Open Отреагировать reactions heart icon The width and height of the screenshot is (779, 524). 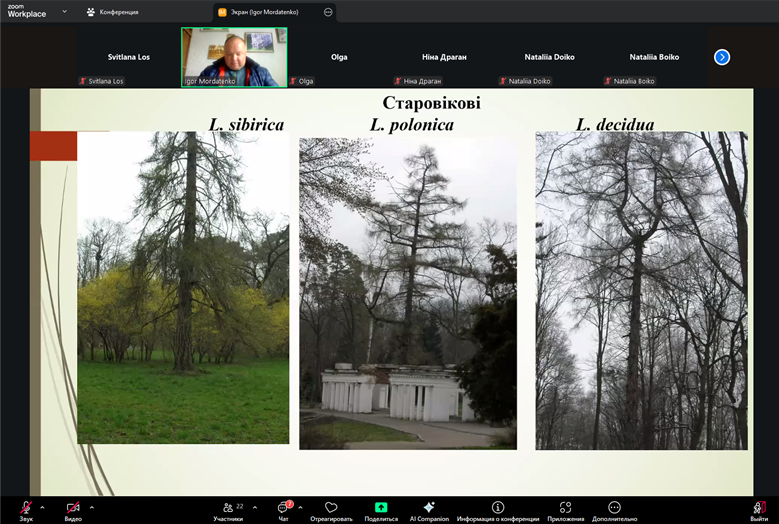(331, 508)
